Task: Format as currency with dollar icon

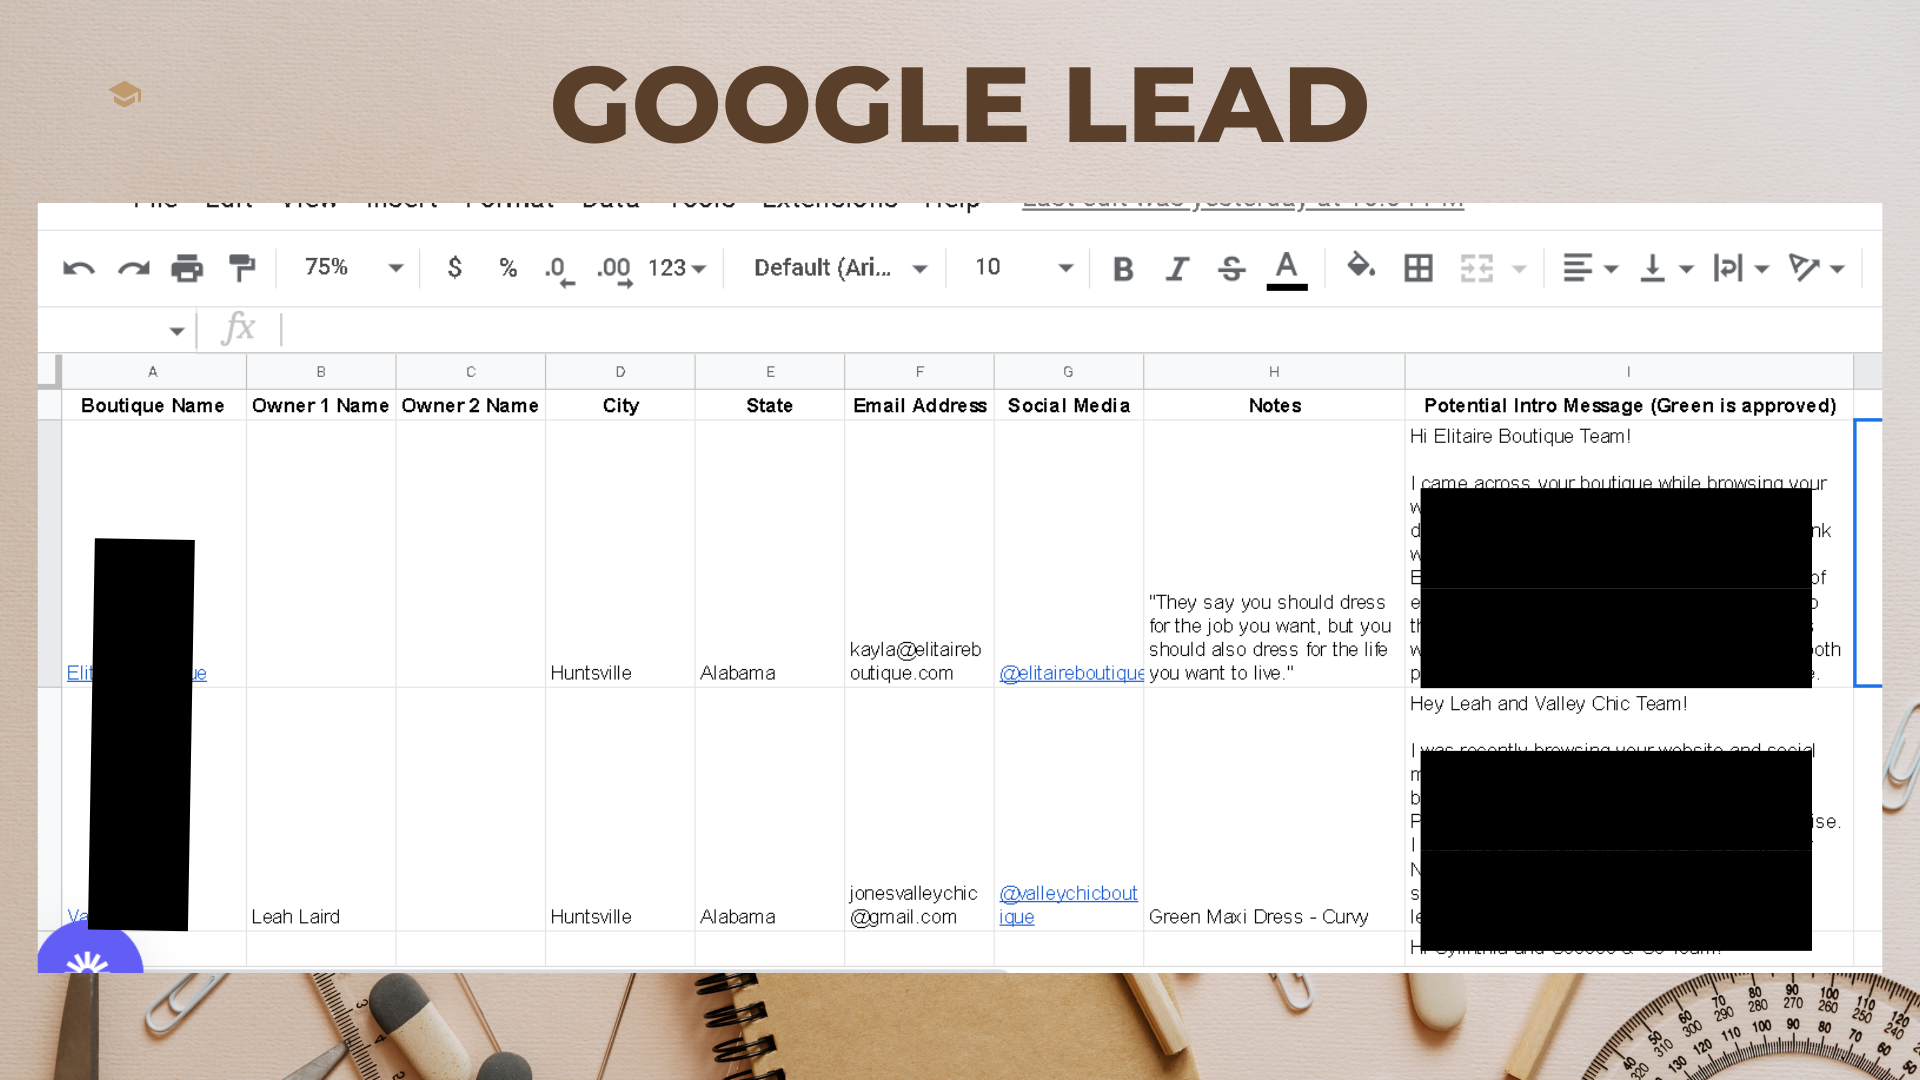Action: pyautogui.click(x=454, y=268)
